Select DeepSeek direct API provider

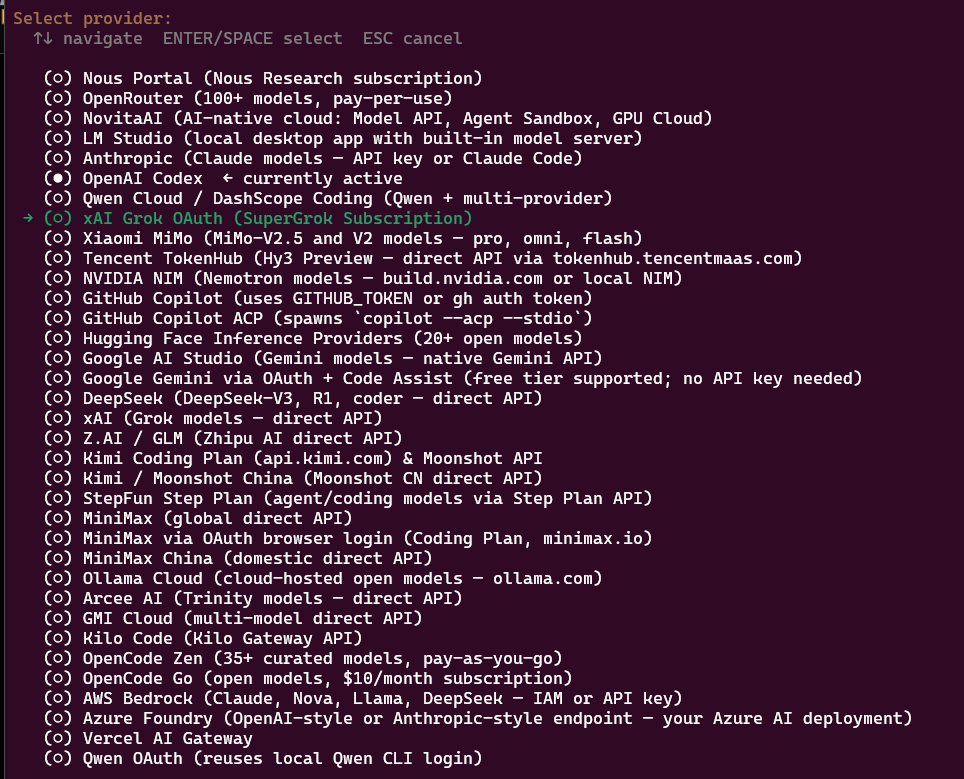(x=293, y=398)
